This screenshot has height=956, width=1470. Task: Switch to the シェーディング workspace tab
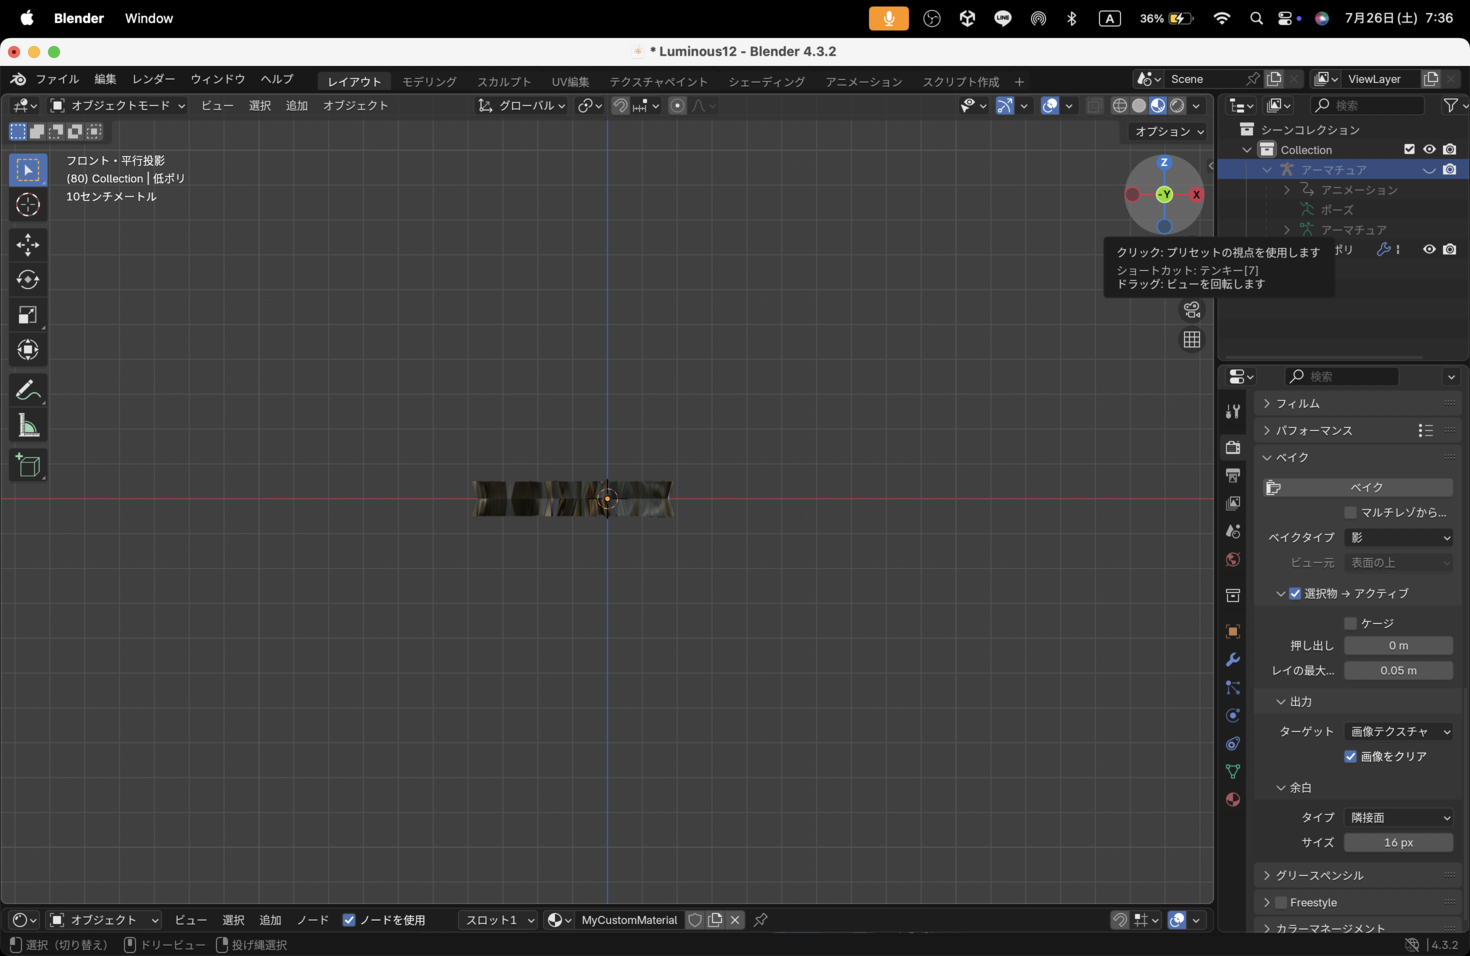click(766, 82)
